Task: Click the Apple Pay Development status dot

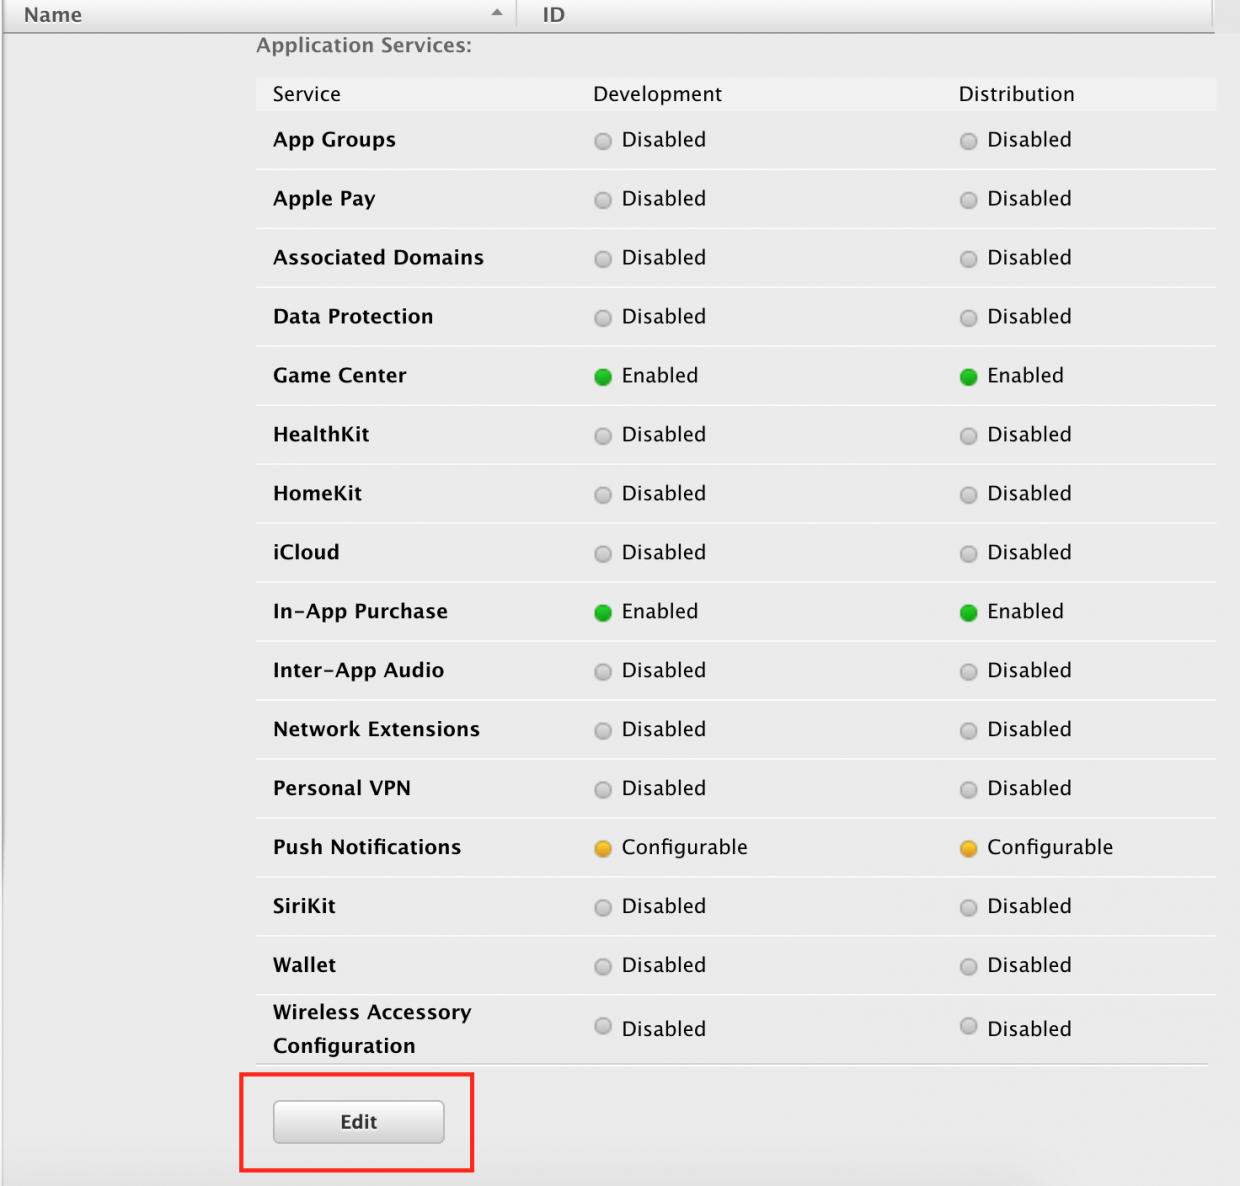Action: tap(603, 200)
